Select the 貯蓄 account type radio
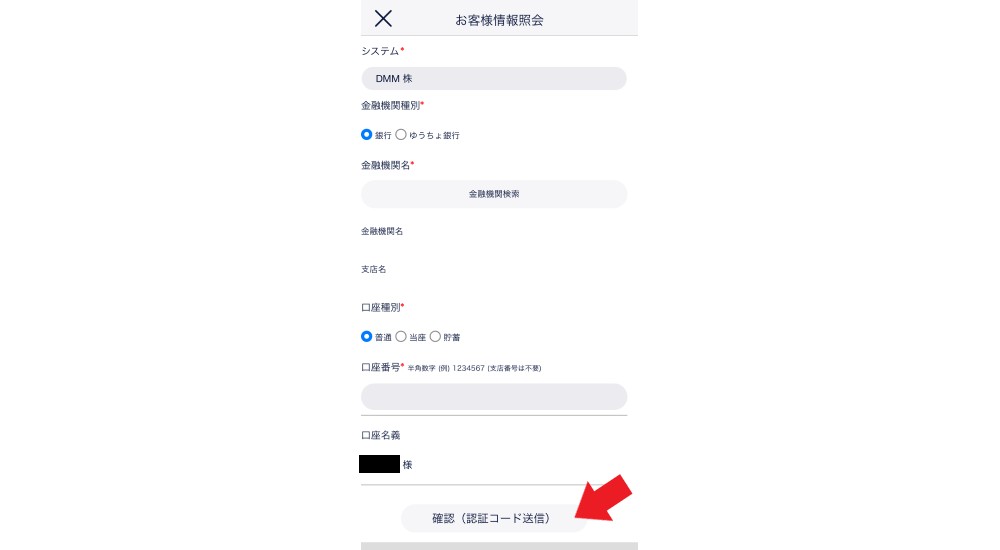Viewport: 1000px width, 550px height. (x=435, y=336)
